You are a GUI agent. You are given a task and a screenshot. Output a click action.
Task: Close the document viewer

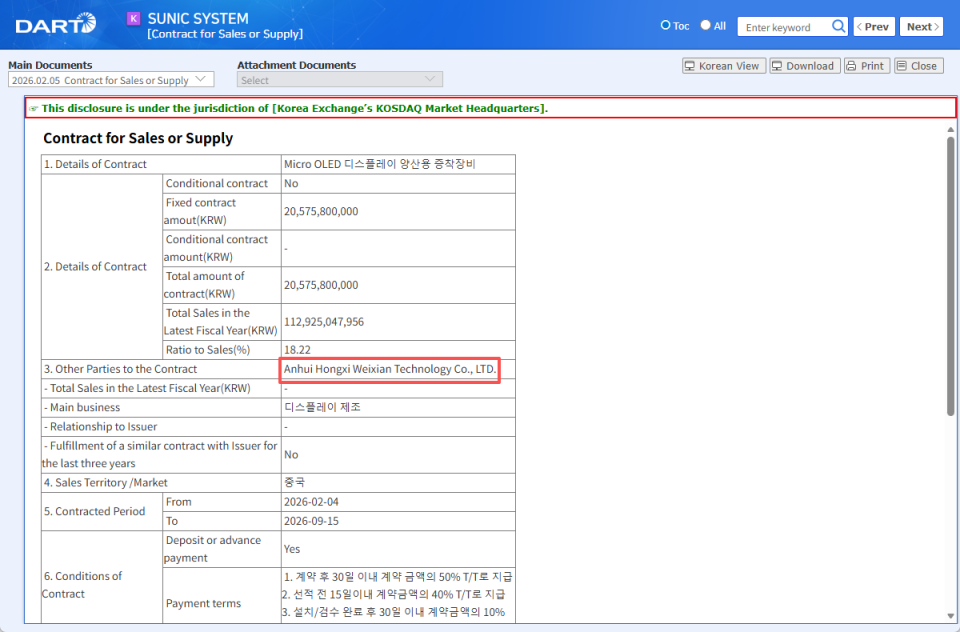coord(917,66)
